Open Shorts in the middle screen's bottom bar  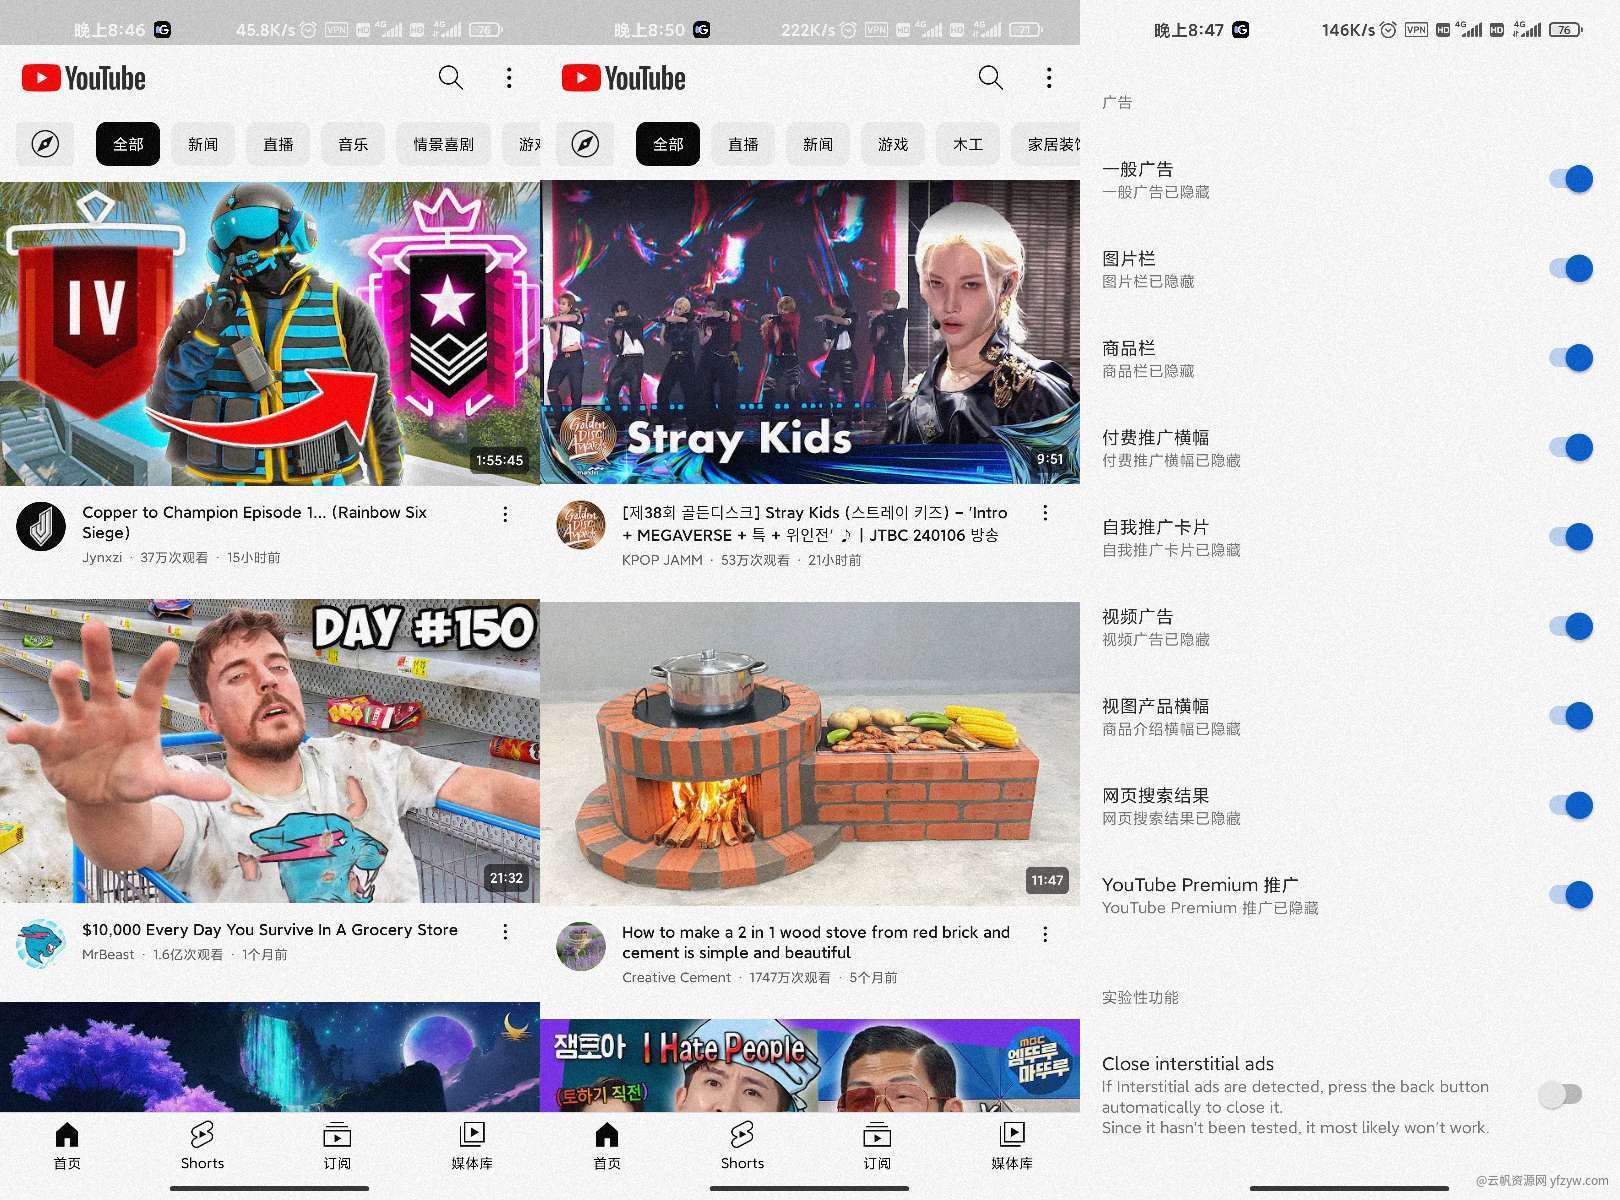click(x=742, y=1146)
